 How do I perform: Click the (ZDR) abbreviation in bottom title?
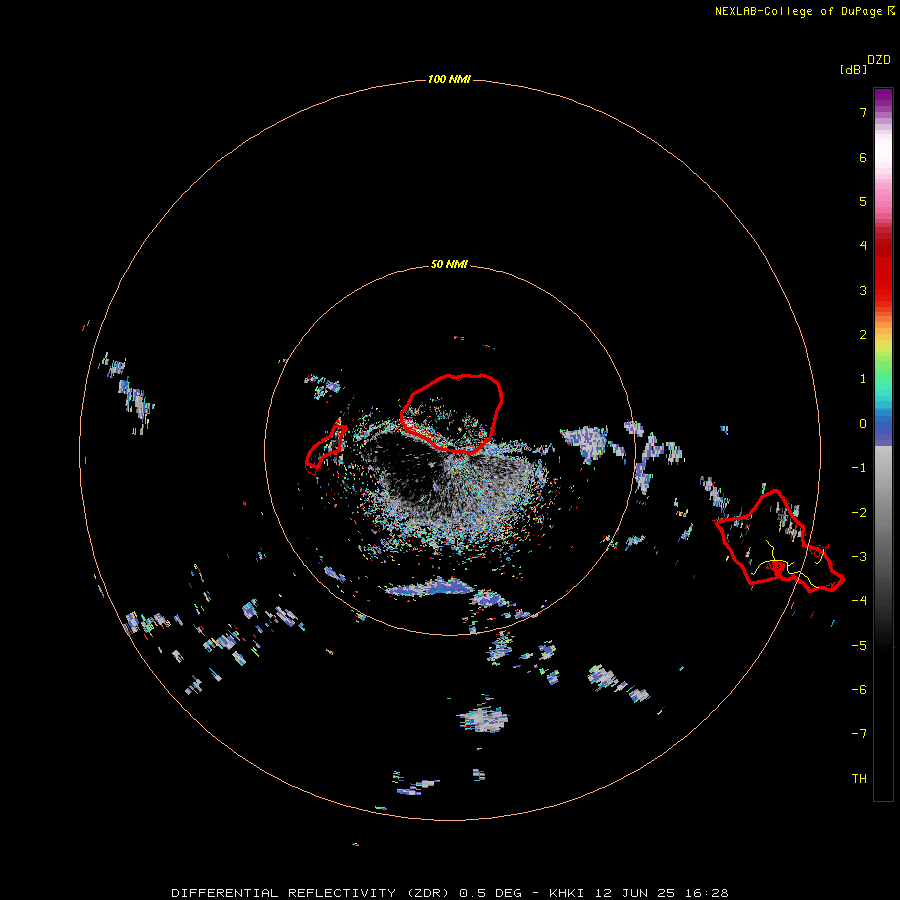[x=430, y=893]
